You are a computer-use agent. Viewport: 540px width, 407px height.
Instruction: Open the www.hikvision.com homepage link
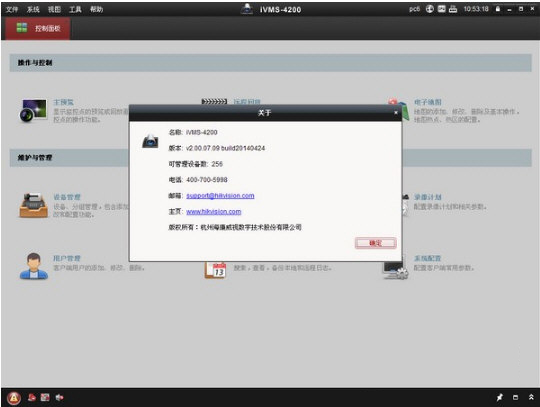[214, 211]
